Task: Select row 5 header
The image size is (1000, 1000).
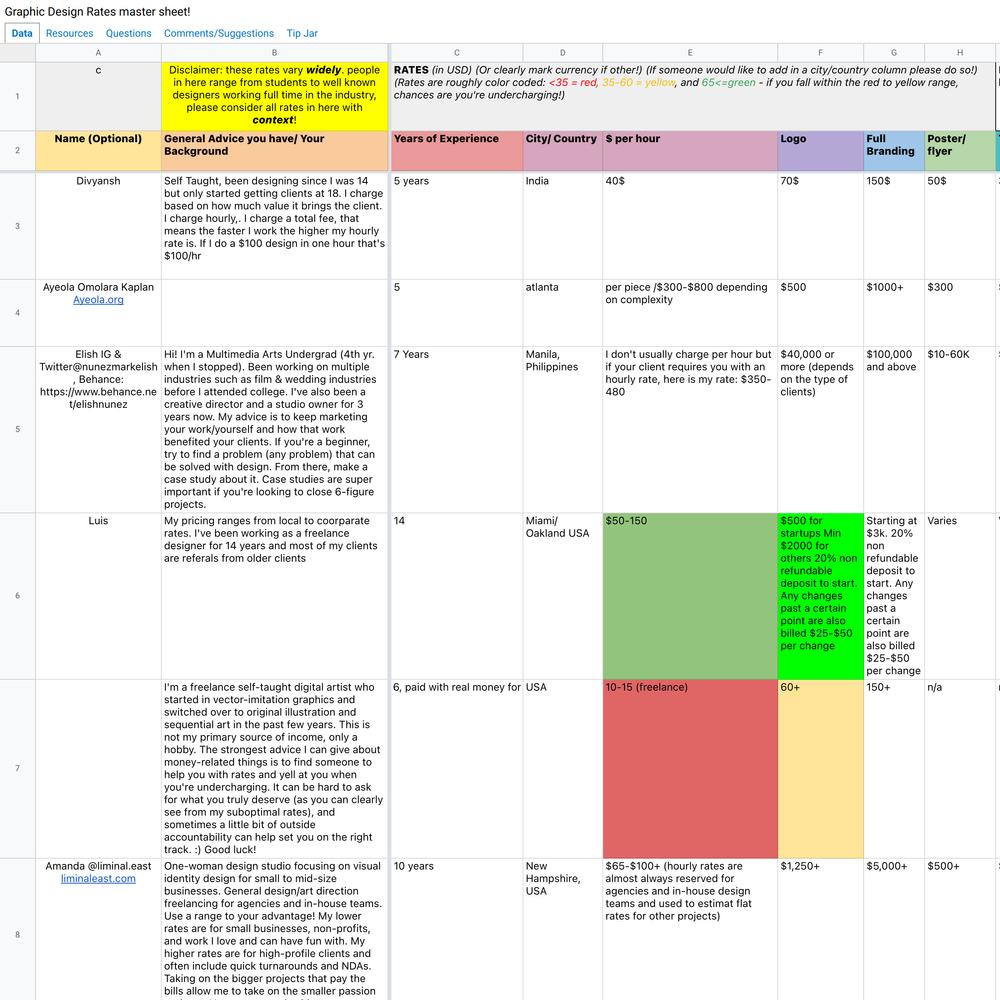Action: [18, 429]
